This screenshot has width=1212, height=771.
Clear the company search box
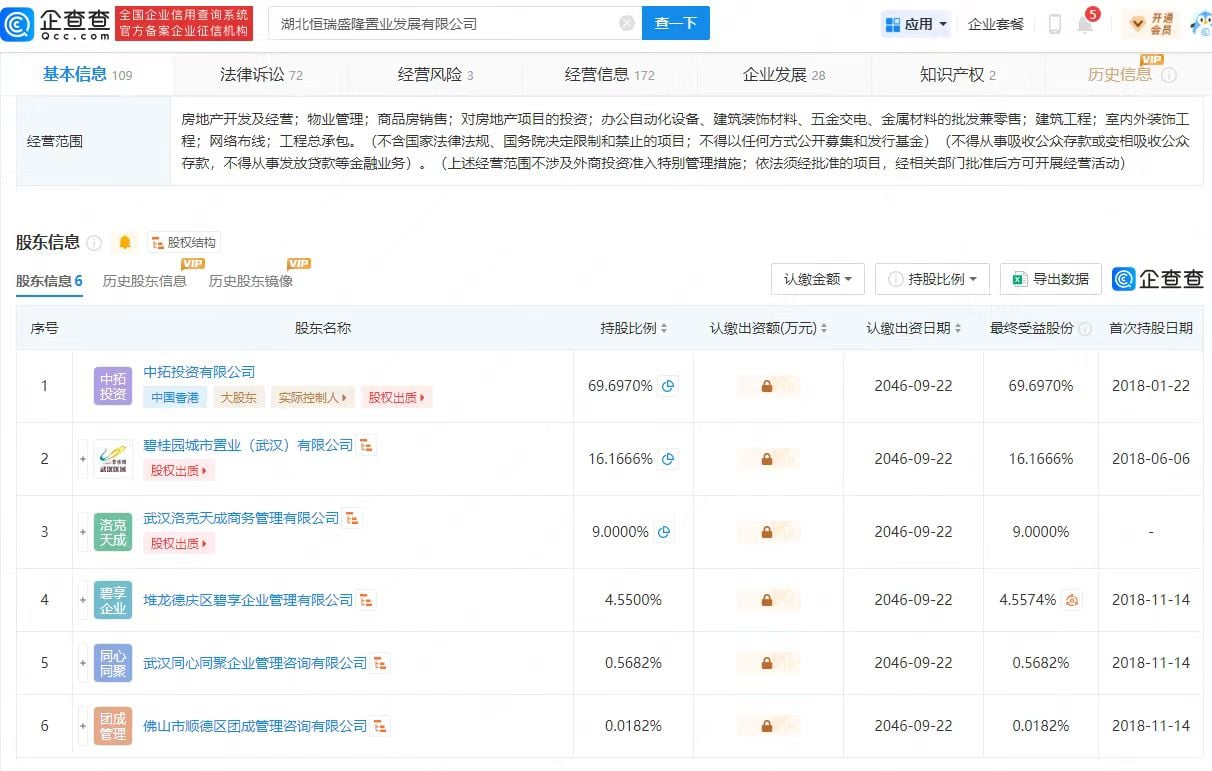click(627, 23)
